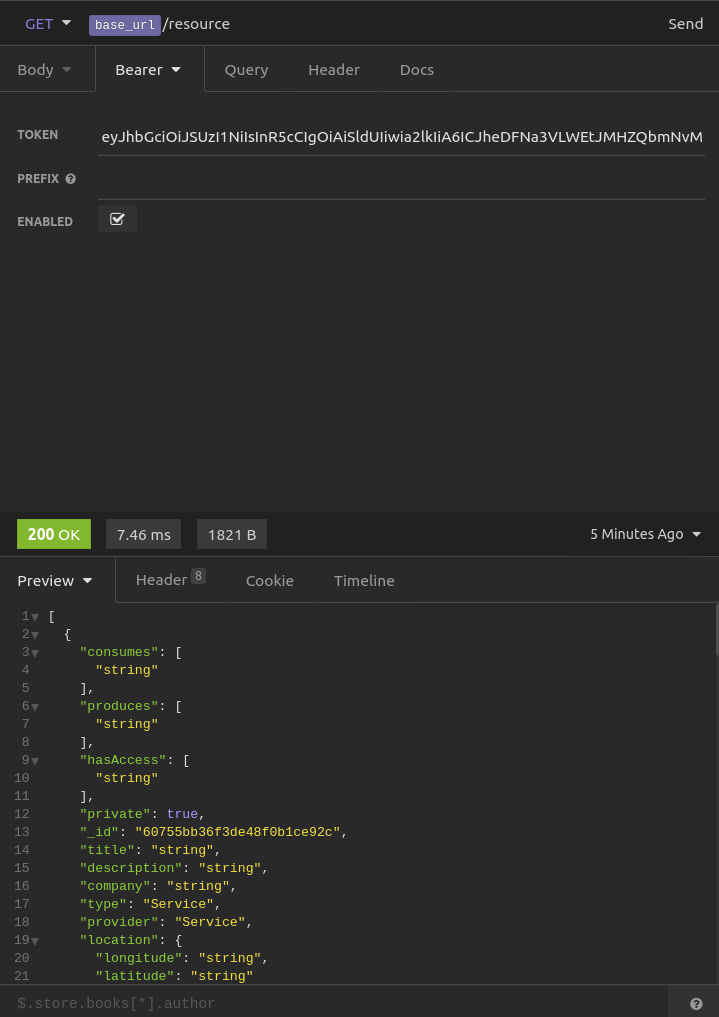The height and width of the screenshot is (1017, 719).
Task: Click the "_id" value 60755bb36f3de48f0b1ce92c
Action: coord(238,832)
